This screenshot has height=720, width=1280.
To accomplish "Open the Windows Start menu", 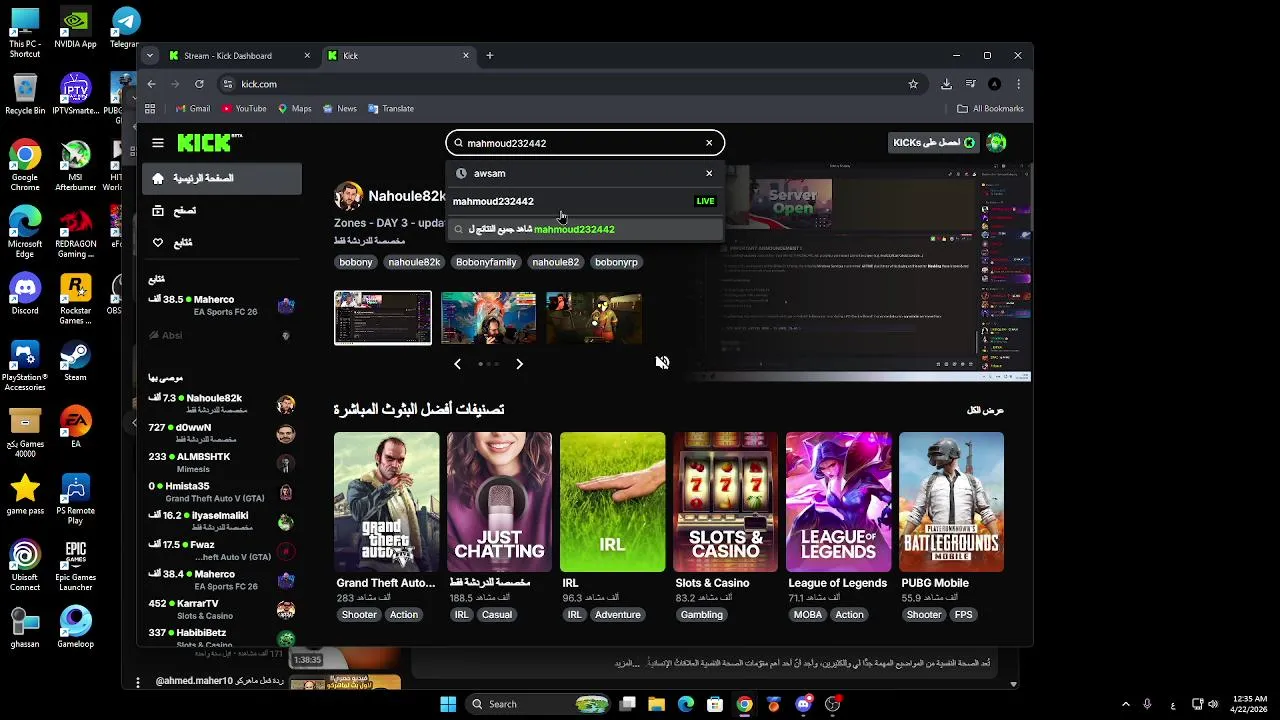I will [x=448, y=704].
